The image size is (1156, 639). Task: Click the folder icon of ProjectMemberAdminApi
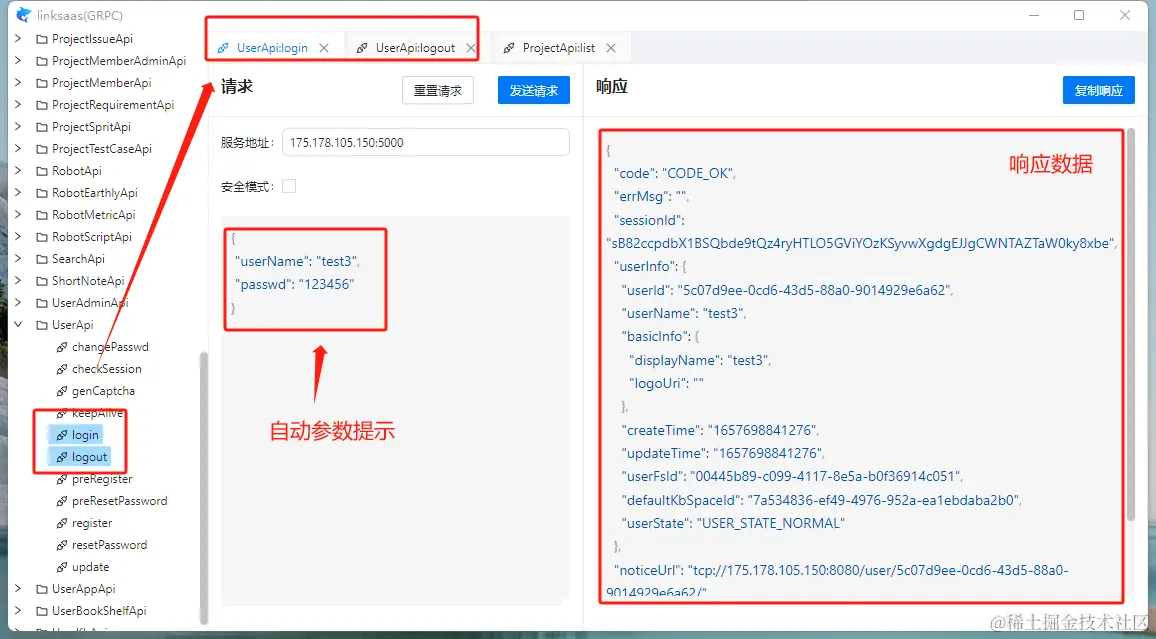[x=41, y=61]
